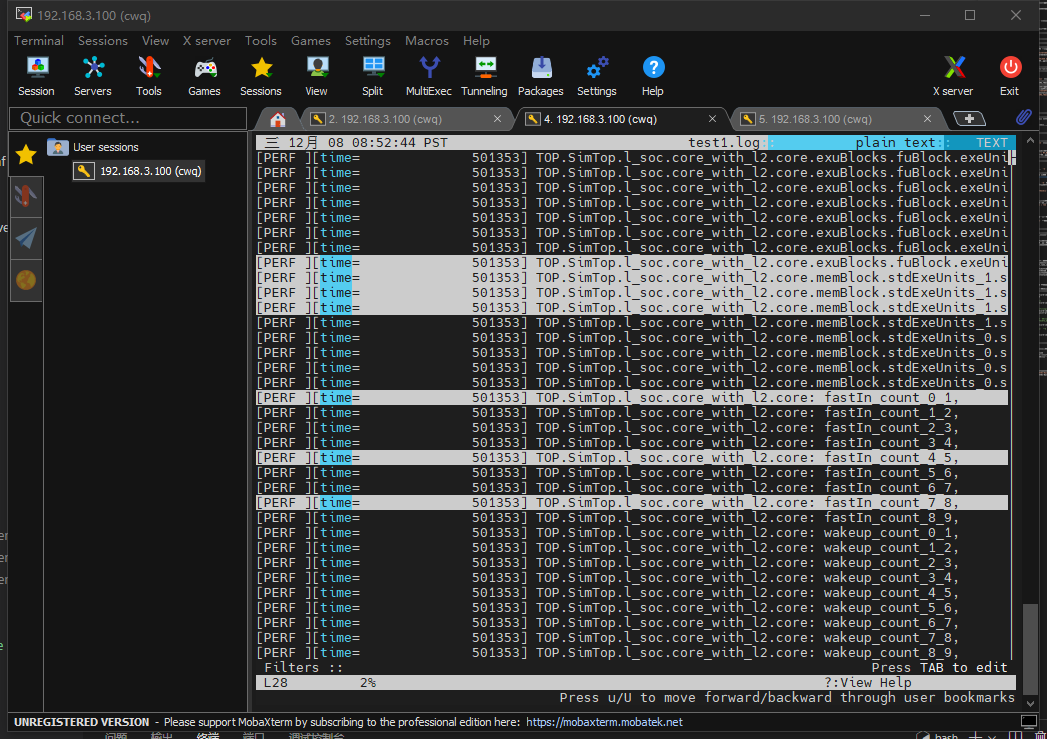Screen dimensions: 1047x739
Task: Click the red Exit power icon
Action: click(1010, 77)
